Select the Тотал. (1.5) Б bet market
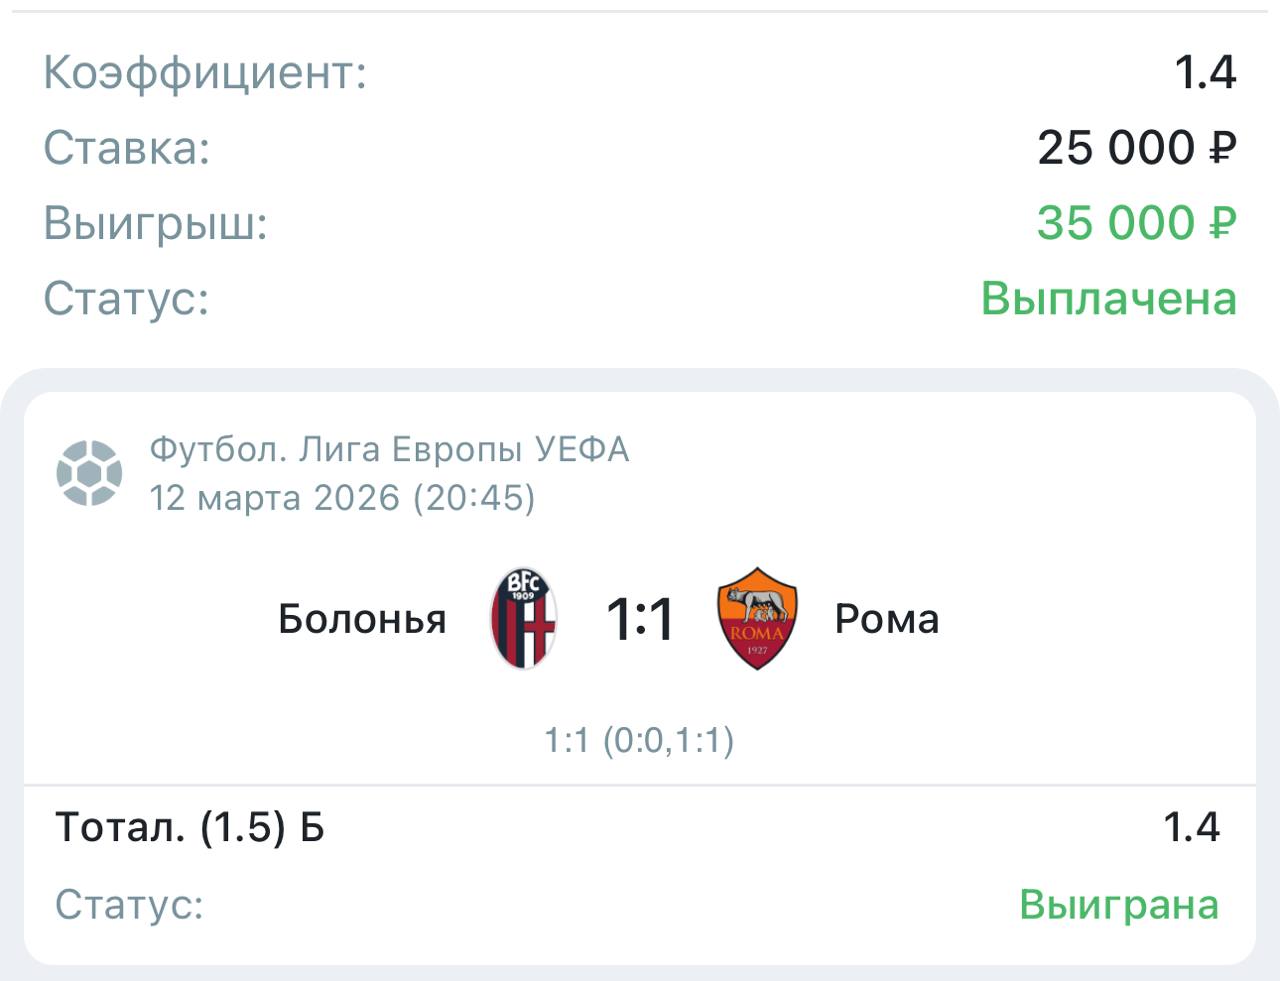This screenshot has height=981, width=1280. pyautogui.click(x=190, y=827)
